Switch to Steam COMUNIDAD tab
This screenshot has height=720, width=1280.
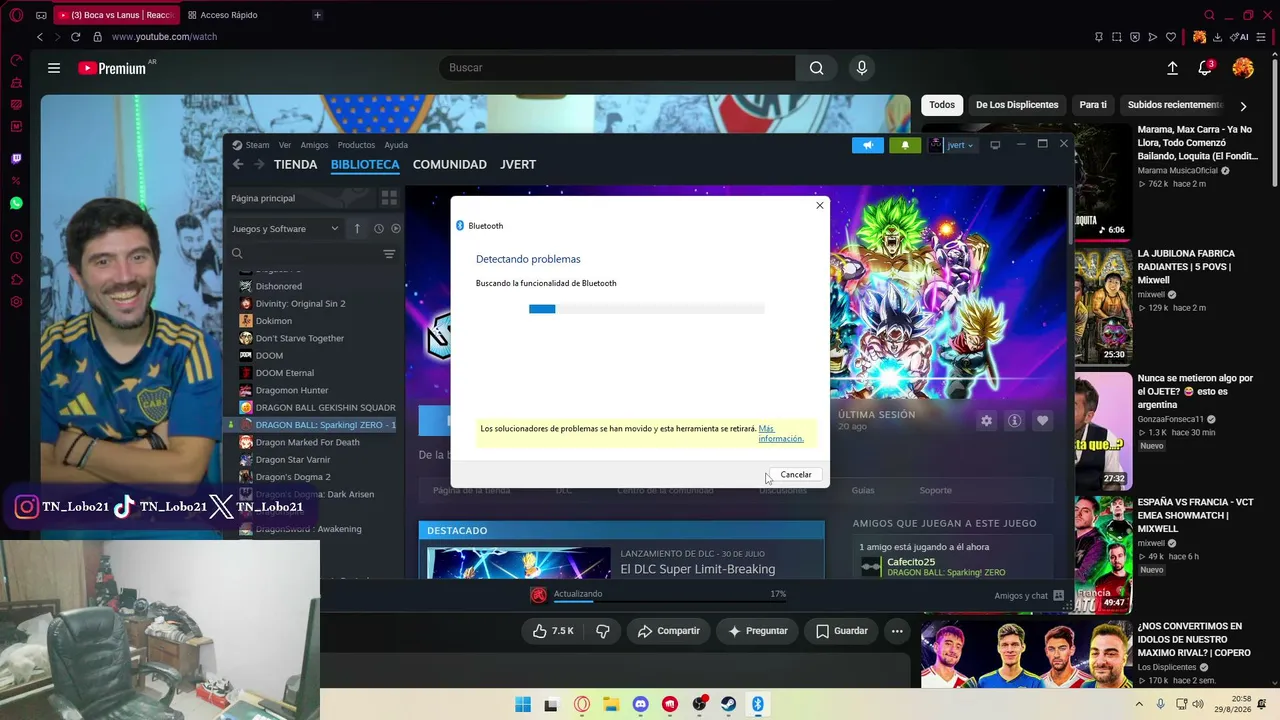pyautogui.click(x=450, y=165)
